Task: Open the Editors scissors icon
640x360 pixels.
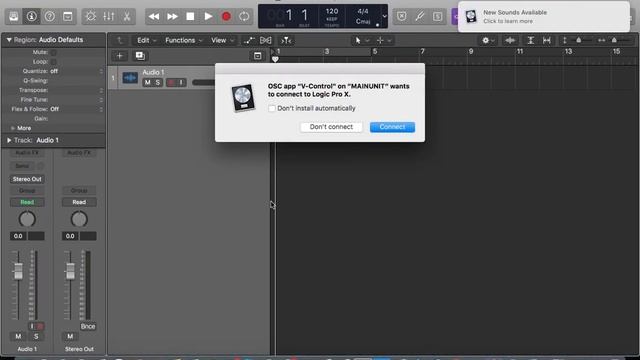Action: coord(127,16)
